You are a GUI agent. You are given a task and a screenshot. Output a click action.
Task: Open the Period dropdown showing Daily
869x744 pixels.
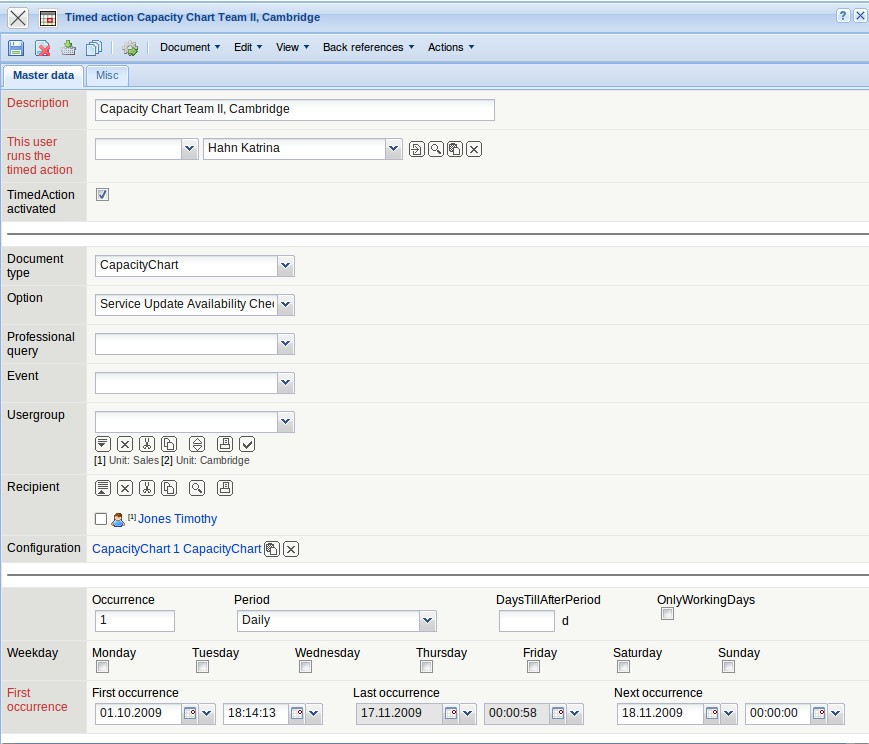click(x=428, y=621)
